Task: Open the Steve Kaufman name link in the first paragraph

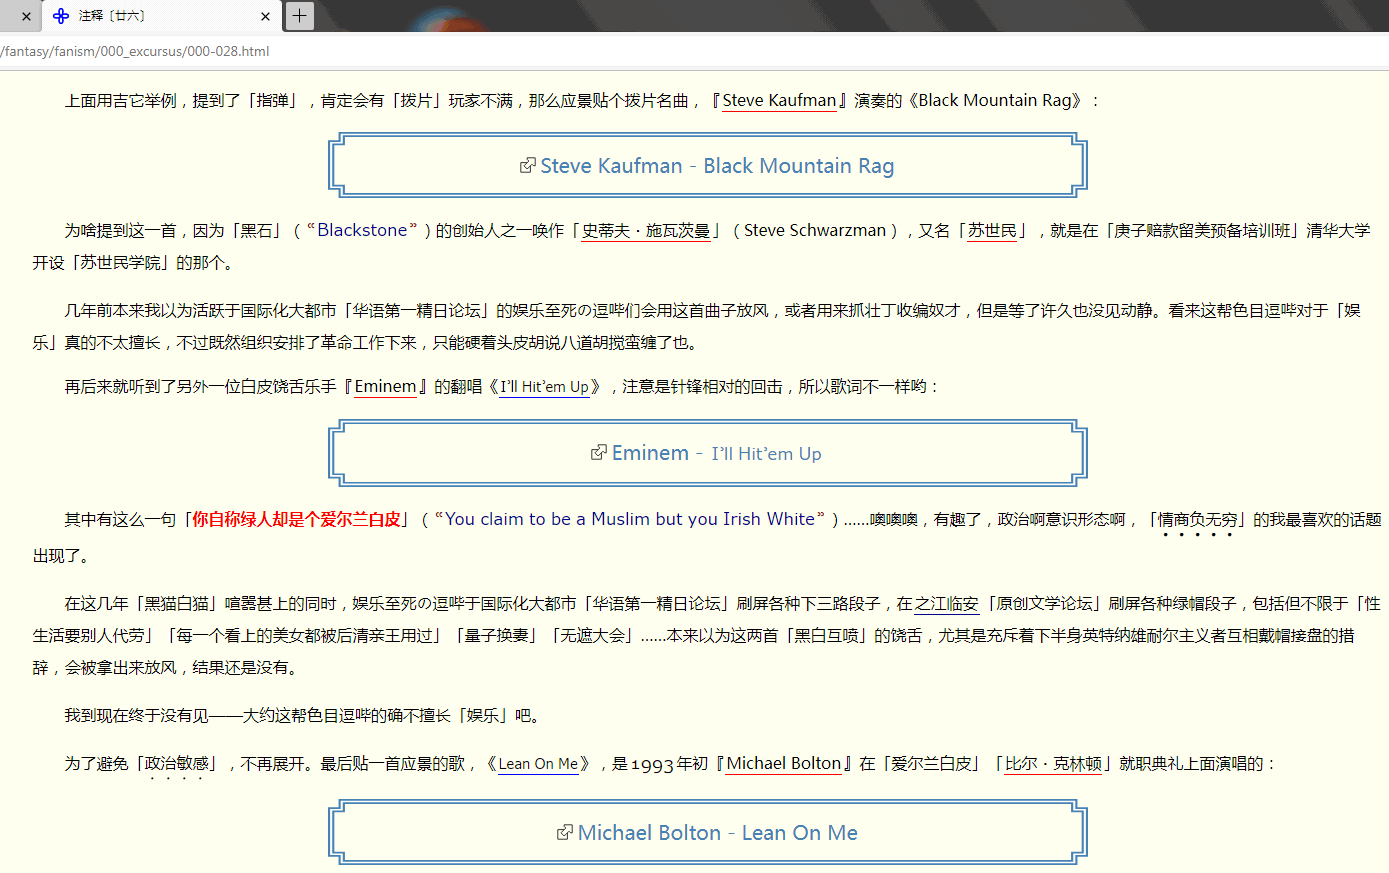Action: (x=779, y=100)
